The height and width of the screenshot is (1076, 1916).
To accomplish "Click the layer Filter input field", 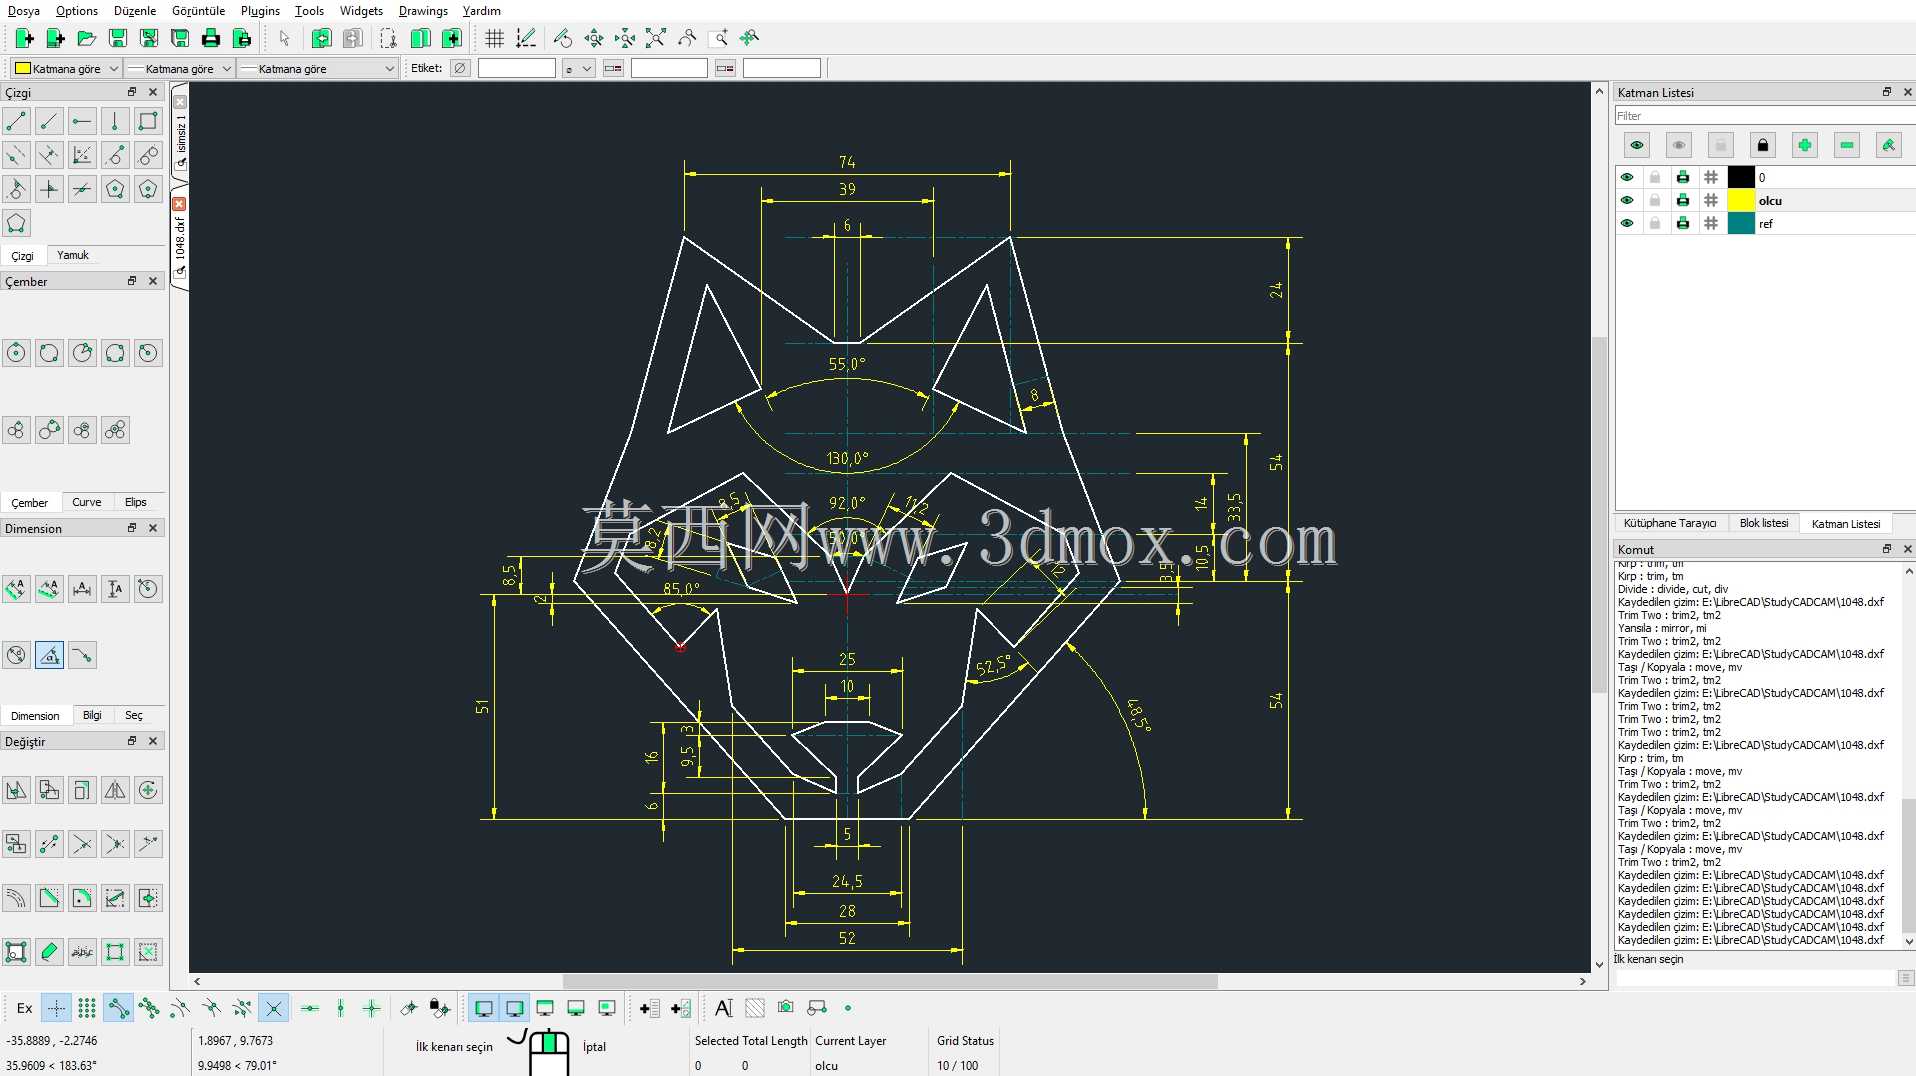I will click(x=1764, y=116).
